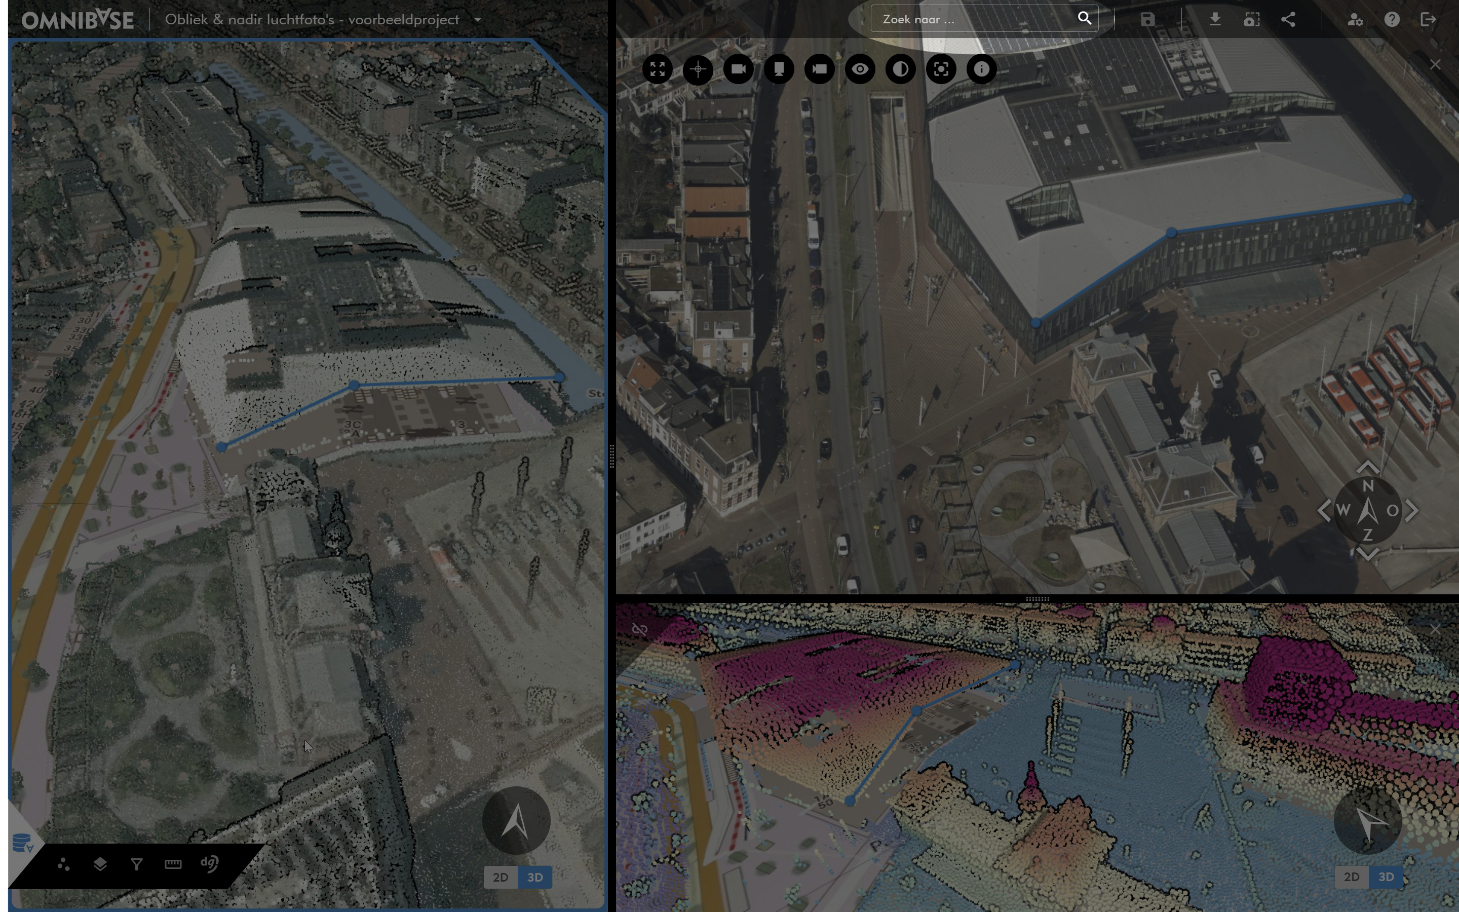This screenshot has width=1459, height=912.
Task: Select the crosshair target tool
Action: pyautogui.click(x=698, y=69)
